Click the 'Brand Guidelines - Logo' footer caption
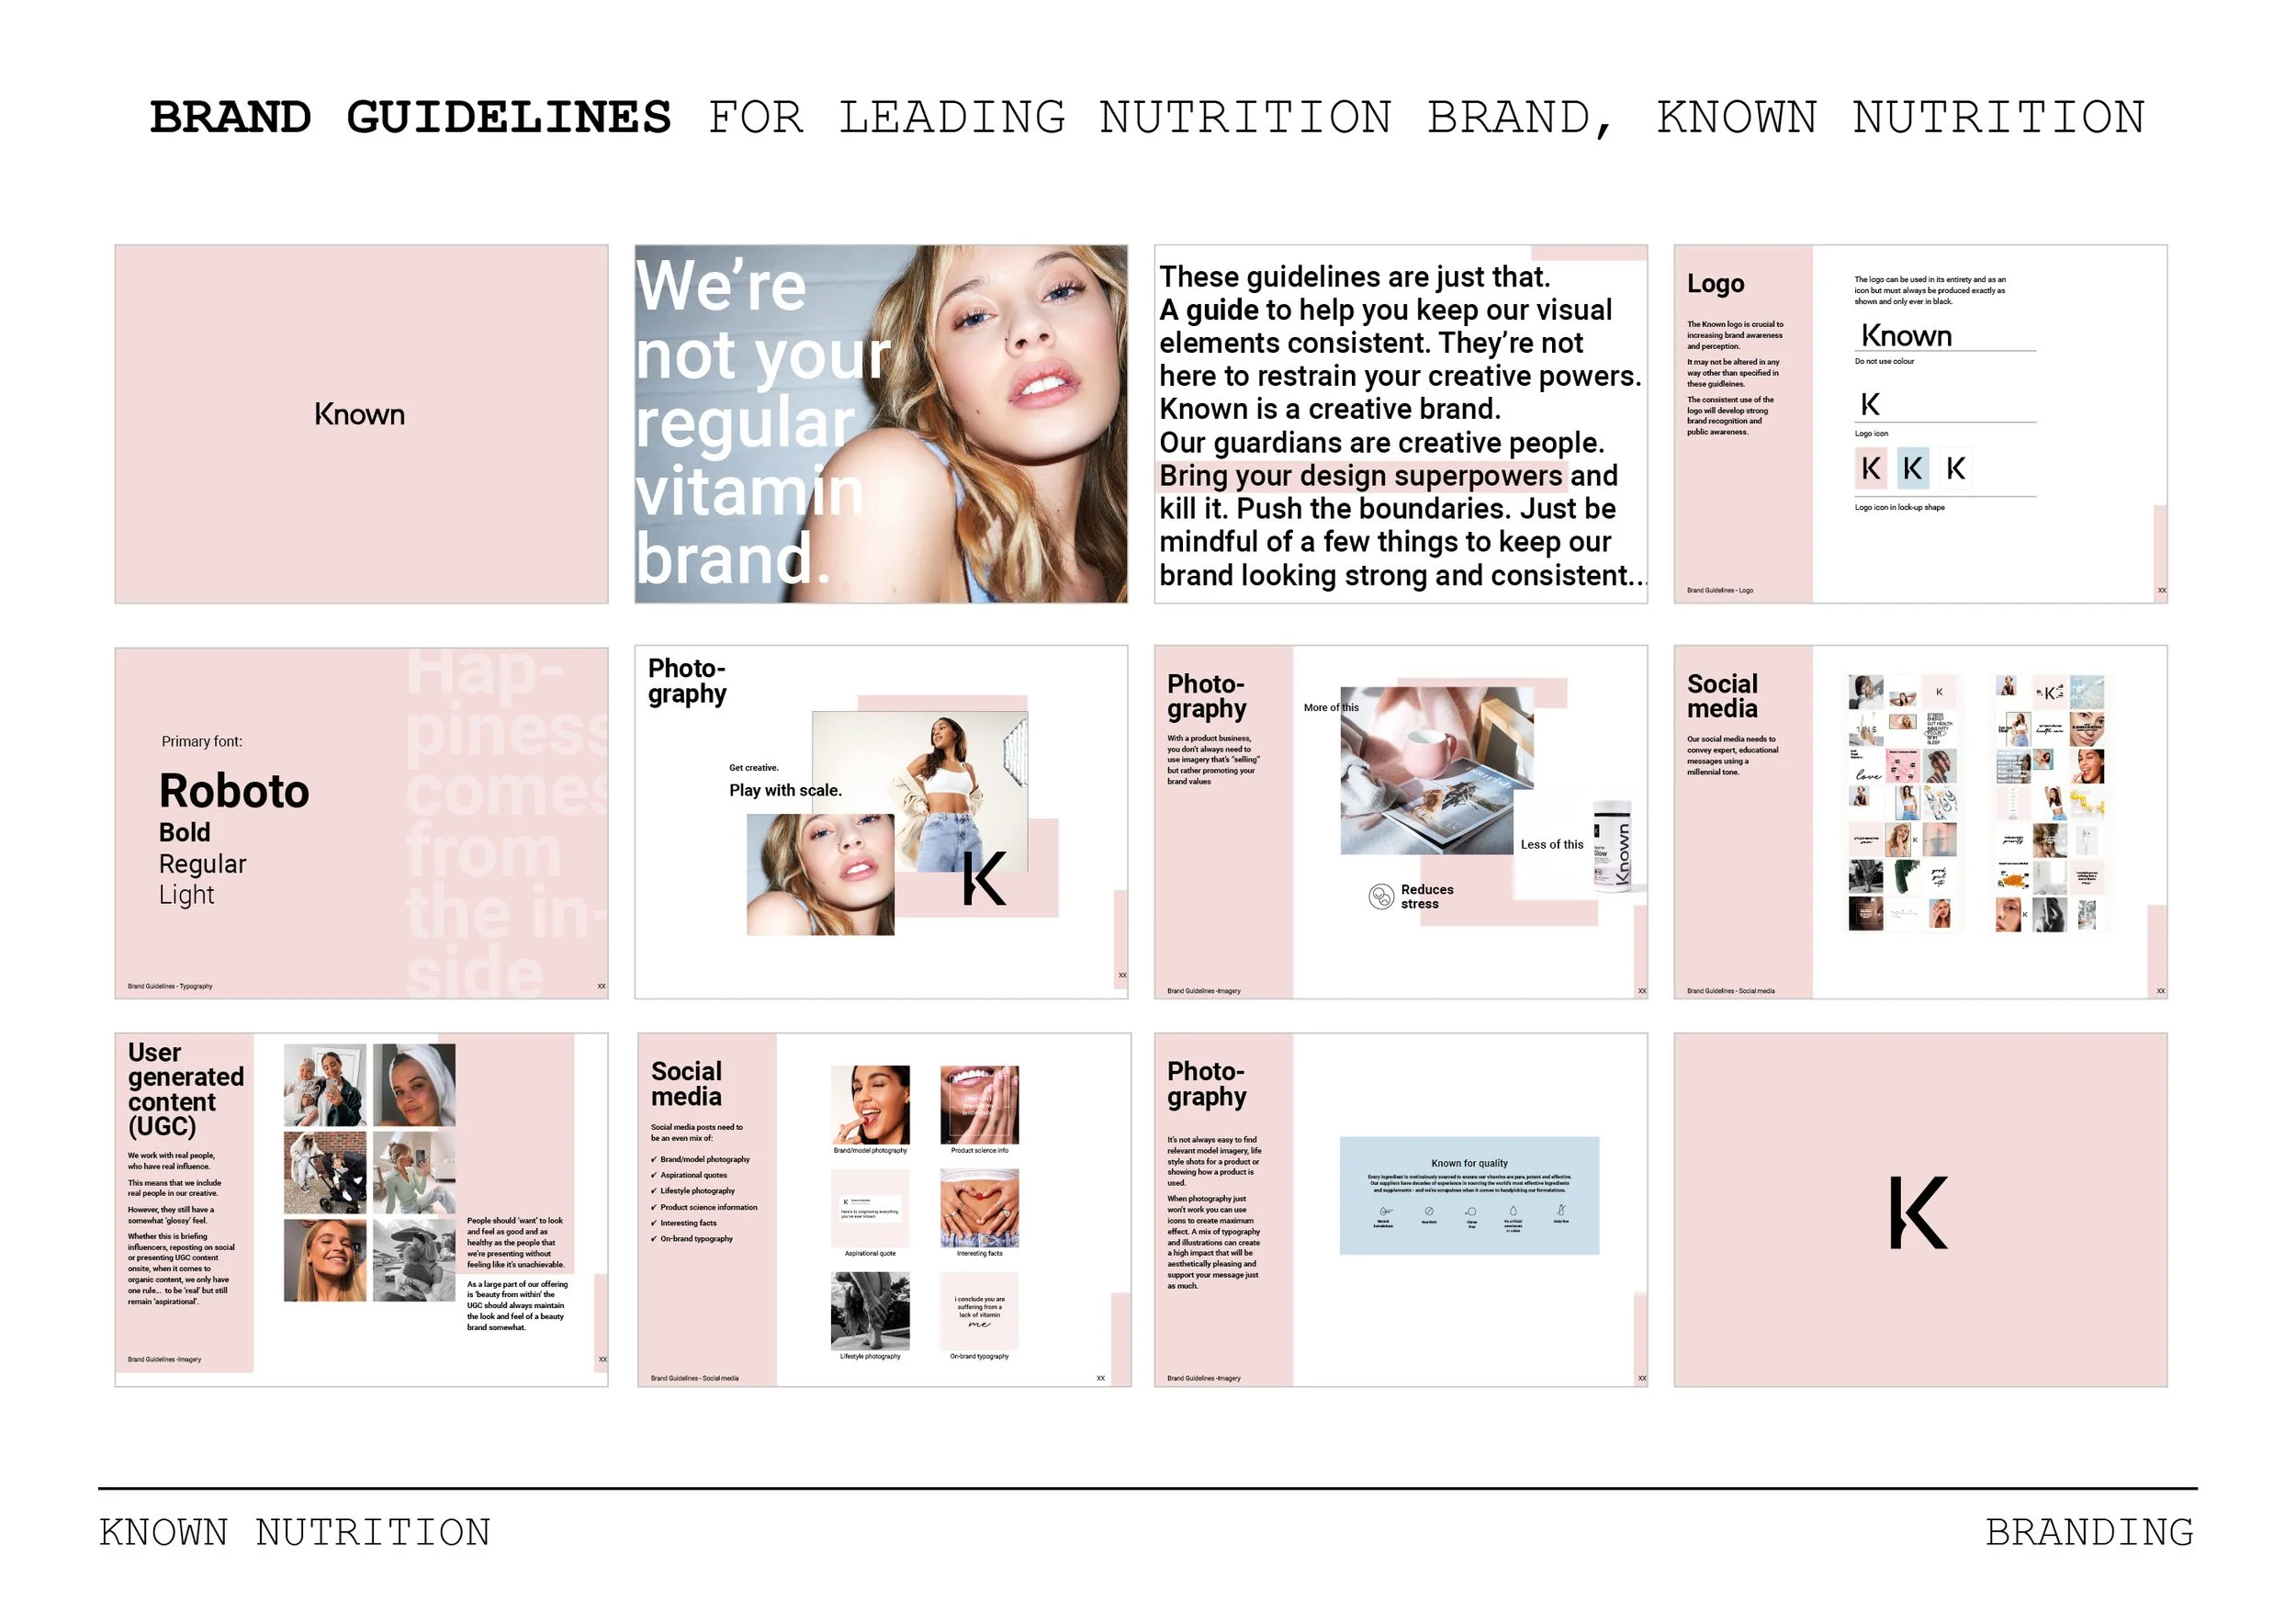The image size is (2296, 1624). tap(1719, 590)
